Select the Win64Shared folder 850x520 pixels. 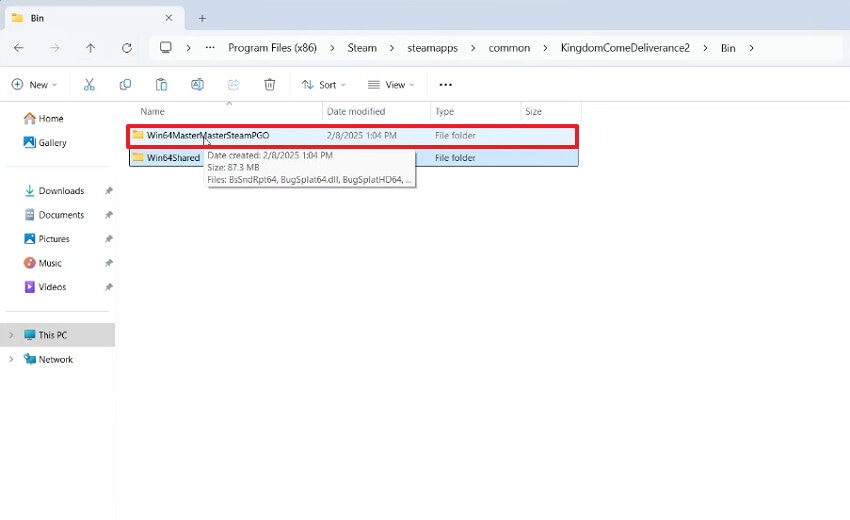click(x=353, y=158)
